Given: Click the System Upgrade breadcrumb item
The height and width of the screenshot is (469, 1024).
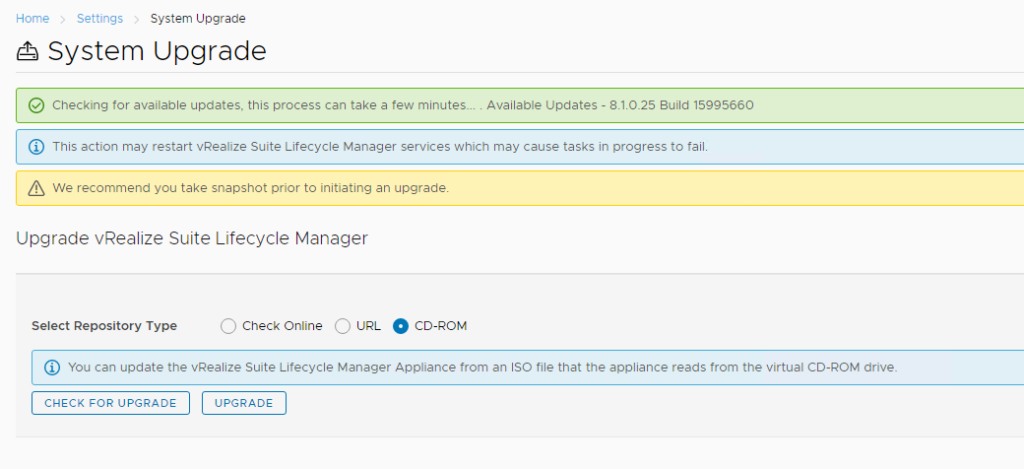Looking at the screenshot, I should pos(198,18).
